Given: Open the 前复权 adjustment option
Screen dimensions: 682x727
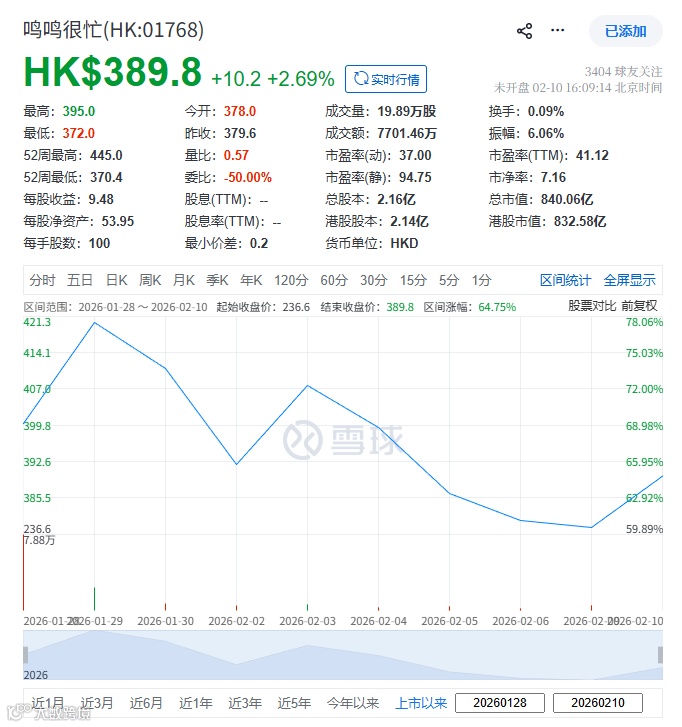Looking at the screenshot, I should [639, 306].
